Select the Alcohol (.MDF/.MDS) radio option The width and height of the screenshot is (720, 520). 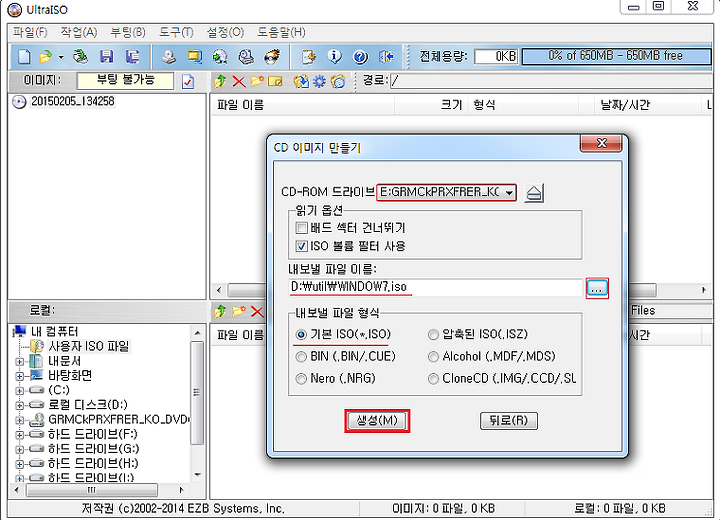click(433, 356)
